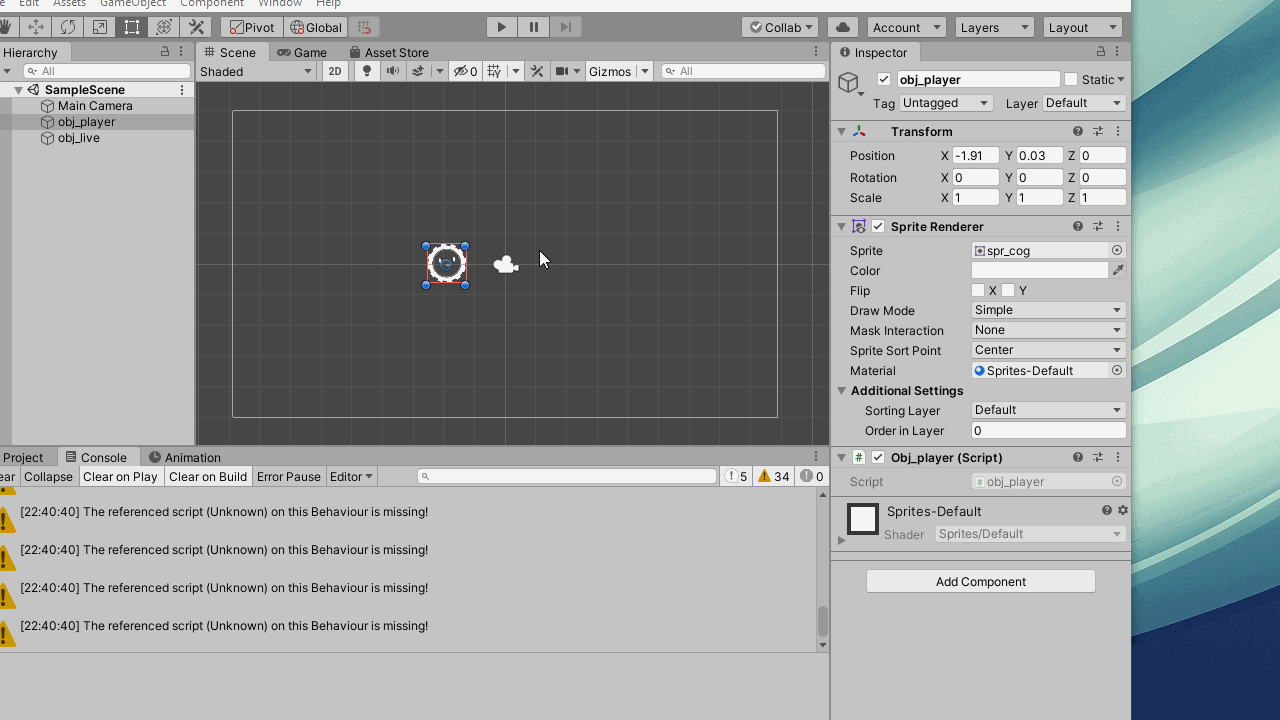1280x720 pixels.
Task: Select the Move tool in the toolbar
Action: click(36, 27)
